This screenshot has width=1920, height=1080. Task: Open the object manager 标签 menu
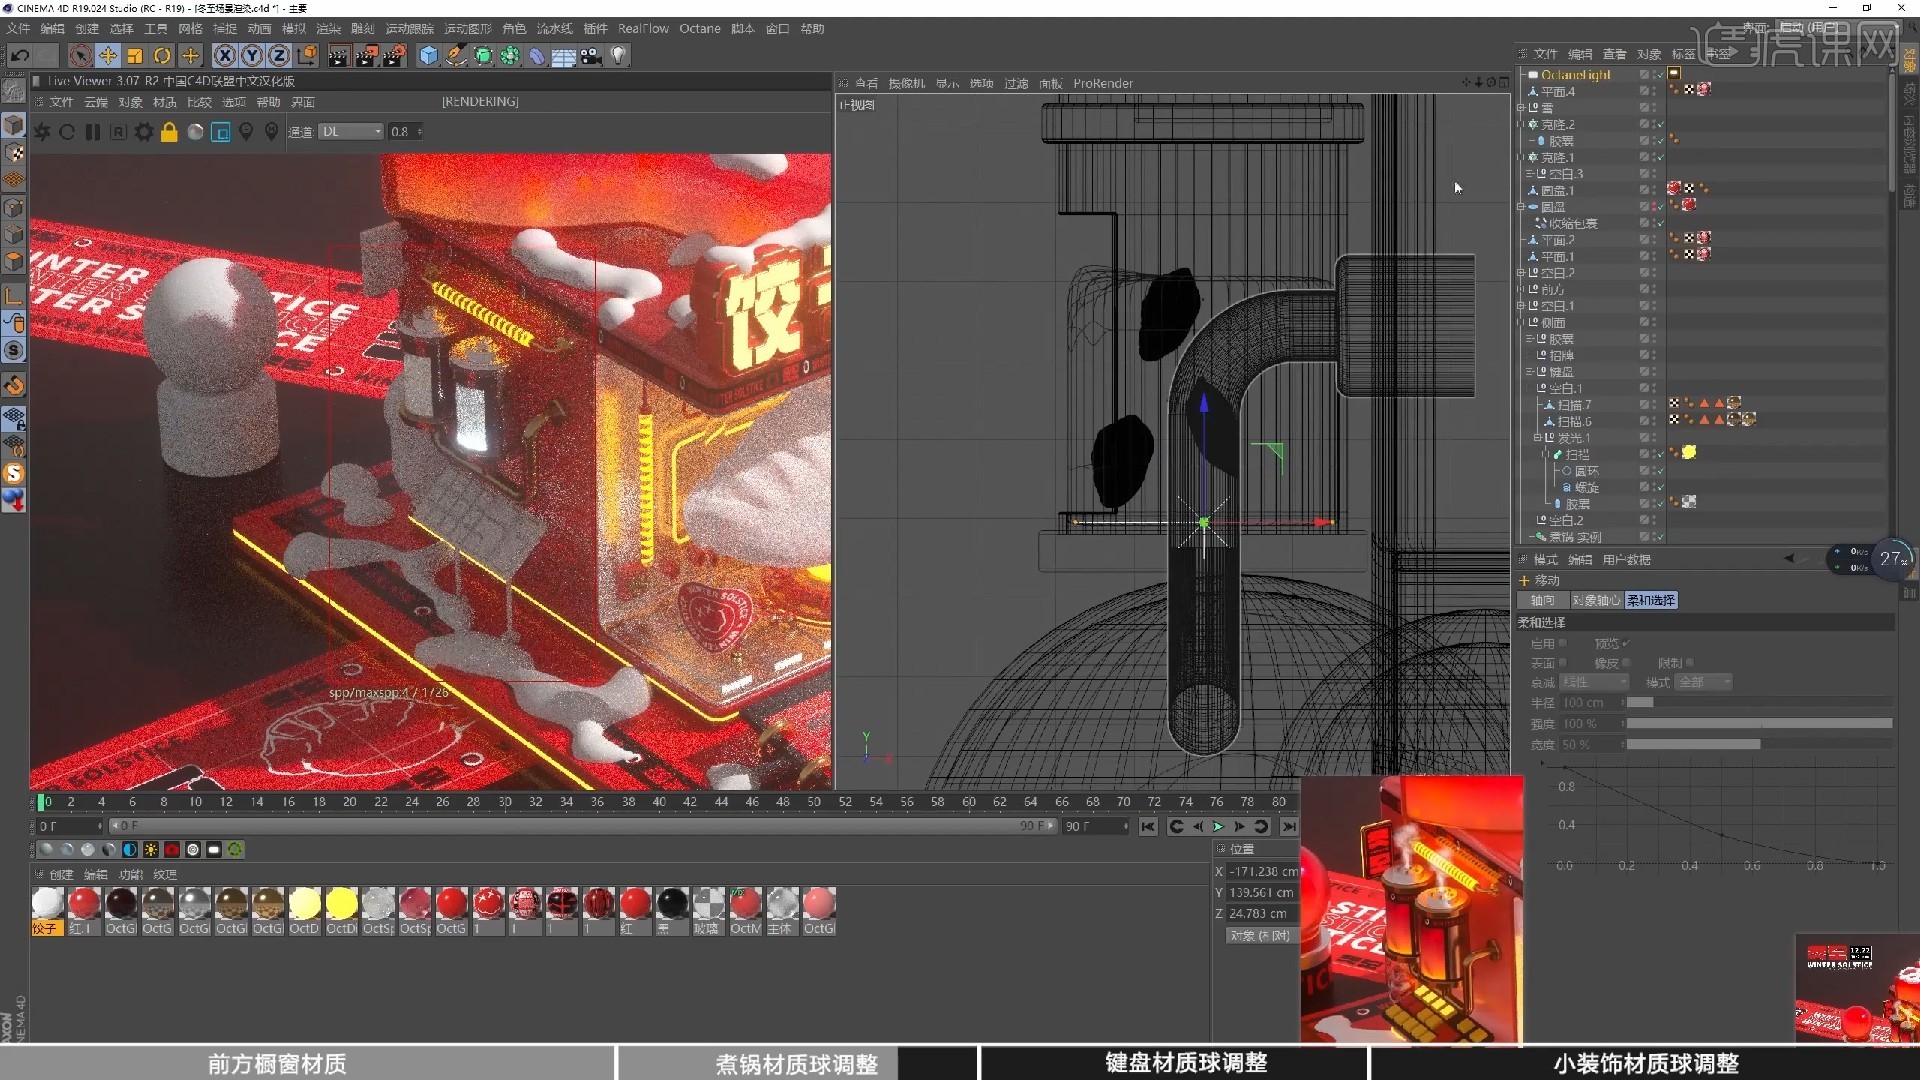(1683, 54)
